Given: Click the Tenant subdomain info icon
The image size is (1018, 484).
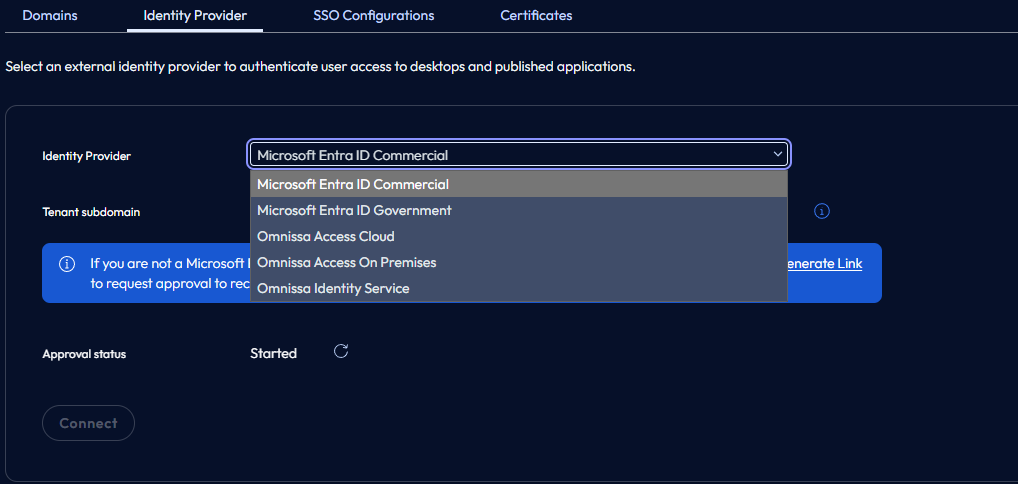Looking at the screenshot, I should pos(822,211).
